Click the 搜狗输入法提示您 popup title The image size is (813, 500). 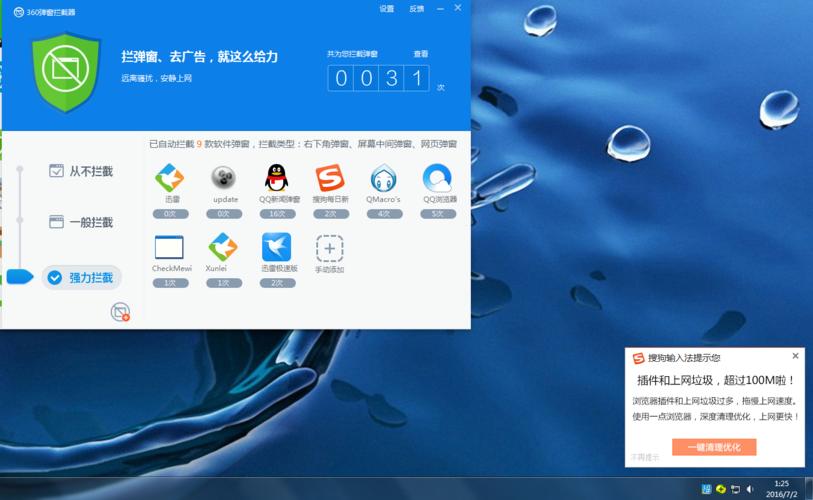684,358
